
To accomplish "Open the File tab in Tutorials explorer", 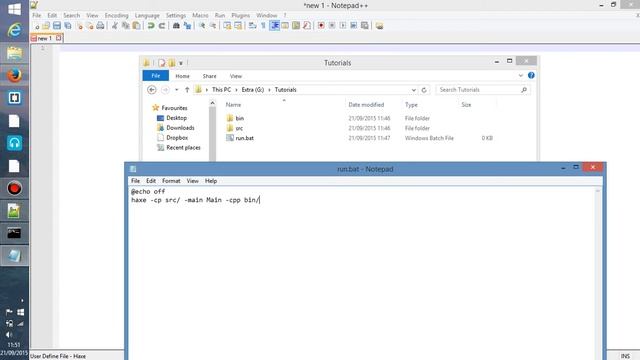I will [156, 76].
